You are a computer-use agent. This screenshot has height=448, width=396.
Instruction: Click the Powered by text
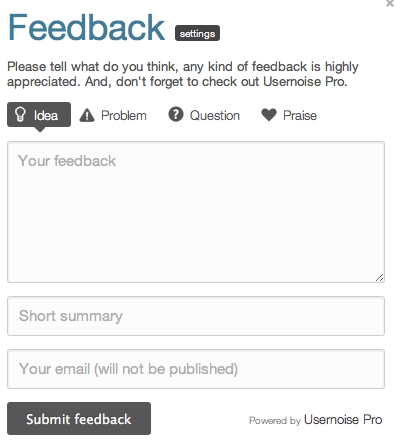(x=275, y=420)
